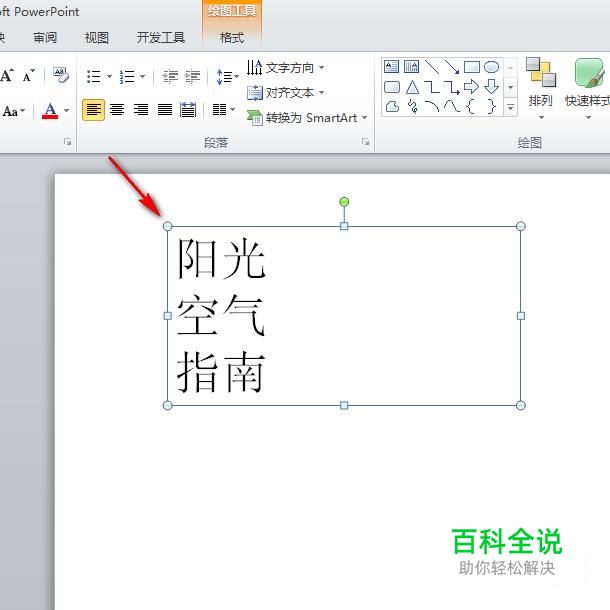
Task: Select the arc shape
Action: pyautogui.click(x=432, y=106)
